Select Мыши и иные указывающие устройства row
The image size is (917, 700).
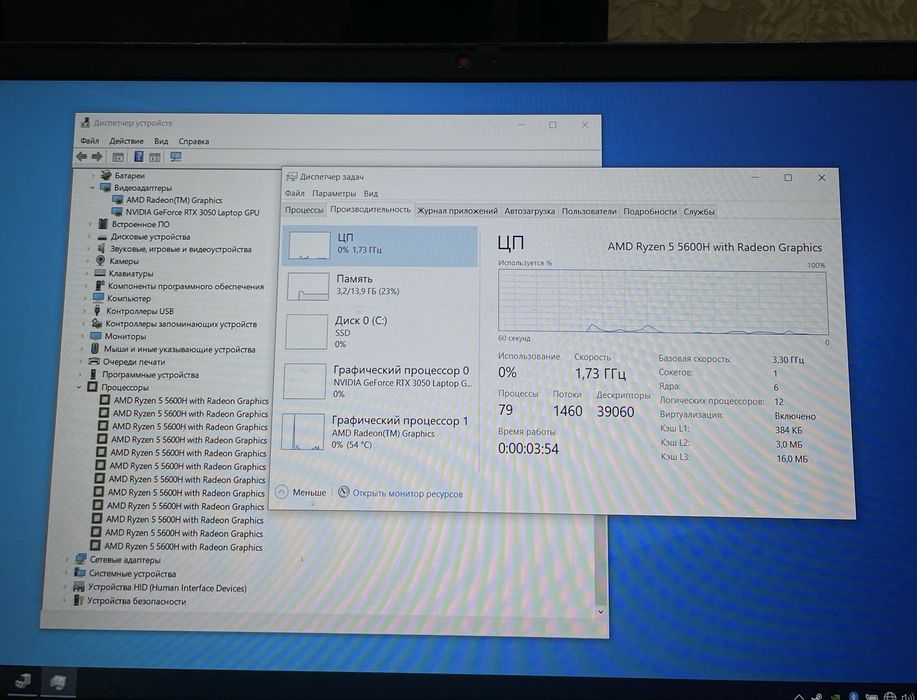180,349
